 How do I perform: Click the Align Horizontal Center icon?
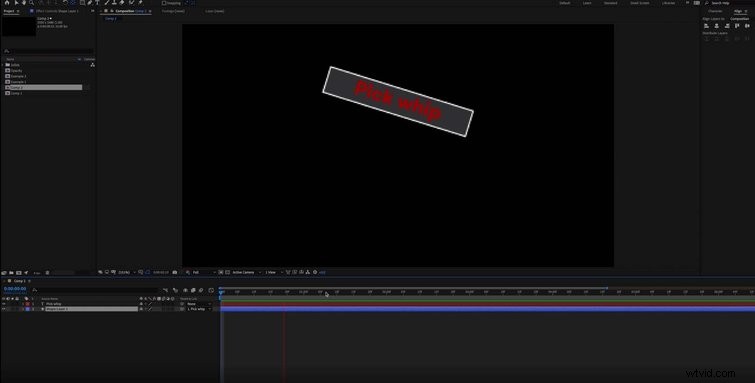[716, 26]
